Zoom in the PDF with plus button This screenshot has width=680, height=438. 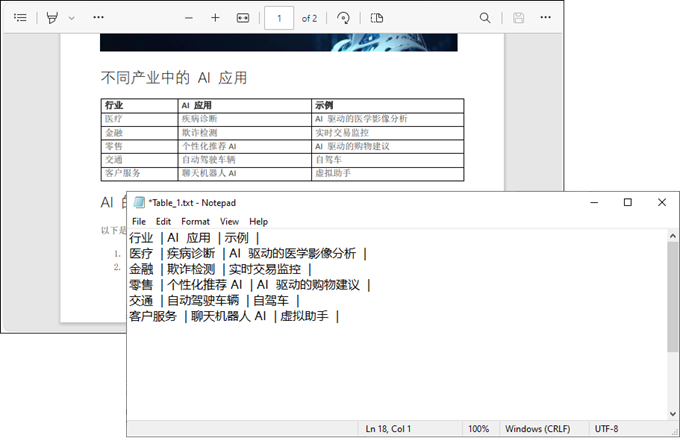[215, 18]
